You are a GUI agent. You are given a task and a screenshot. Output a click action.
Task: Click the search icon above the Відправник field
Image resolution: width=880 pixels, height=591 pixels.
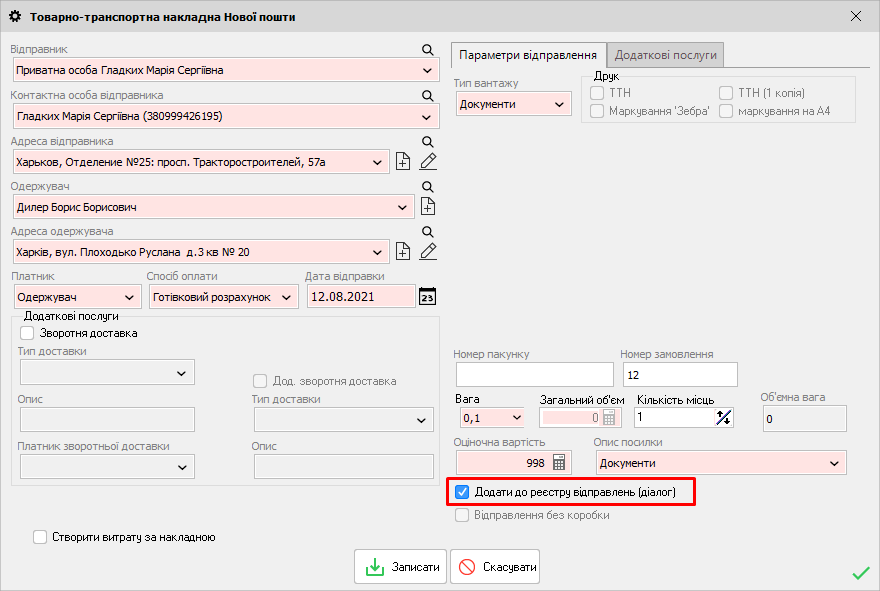pos(428,50)
